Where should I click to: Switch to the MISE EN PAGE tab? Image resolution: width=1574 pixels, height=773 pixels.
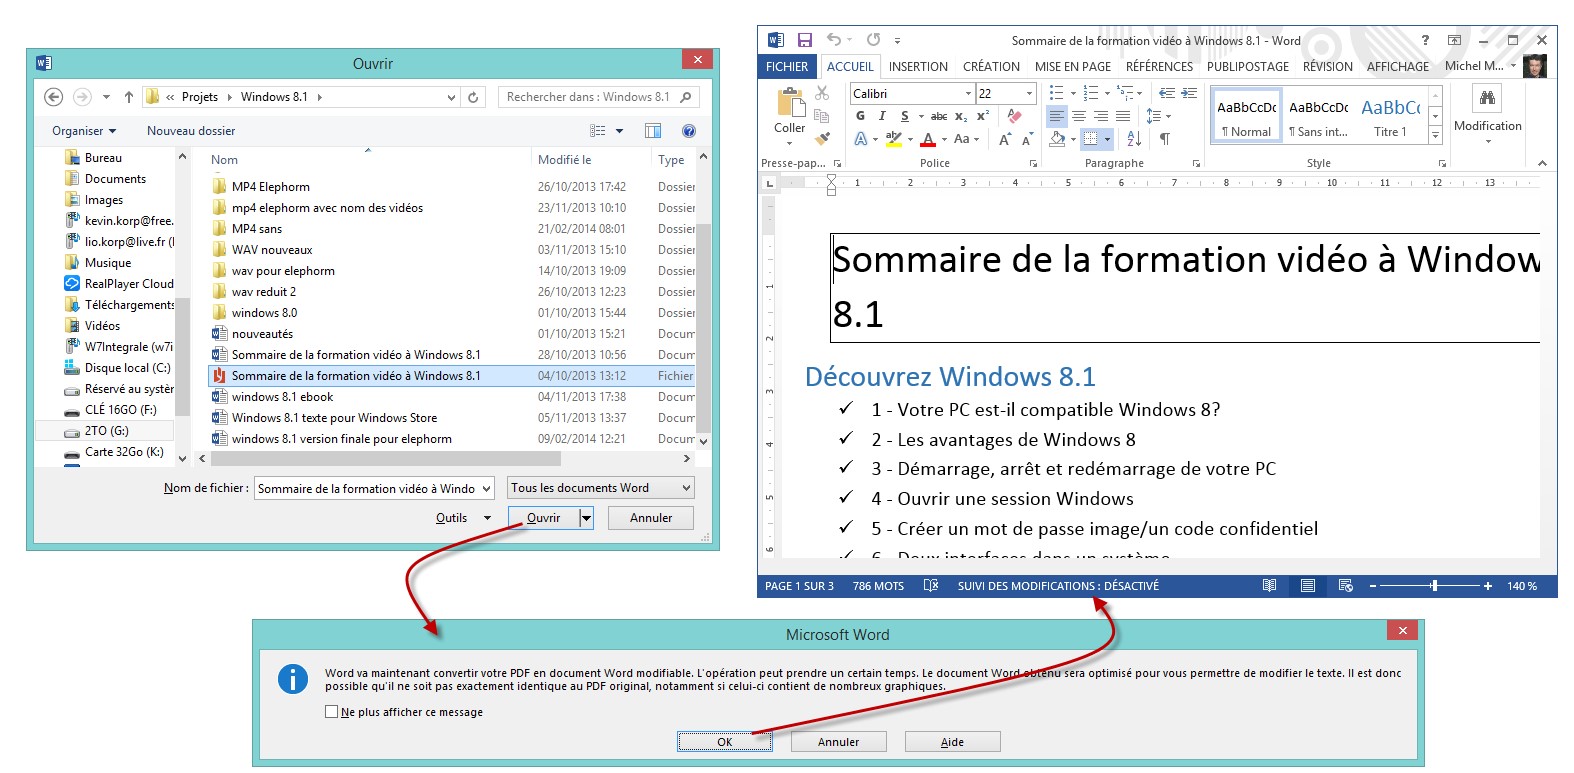pos(1072,66)
